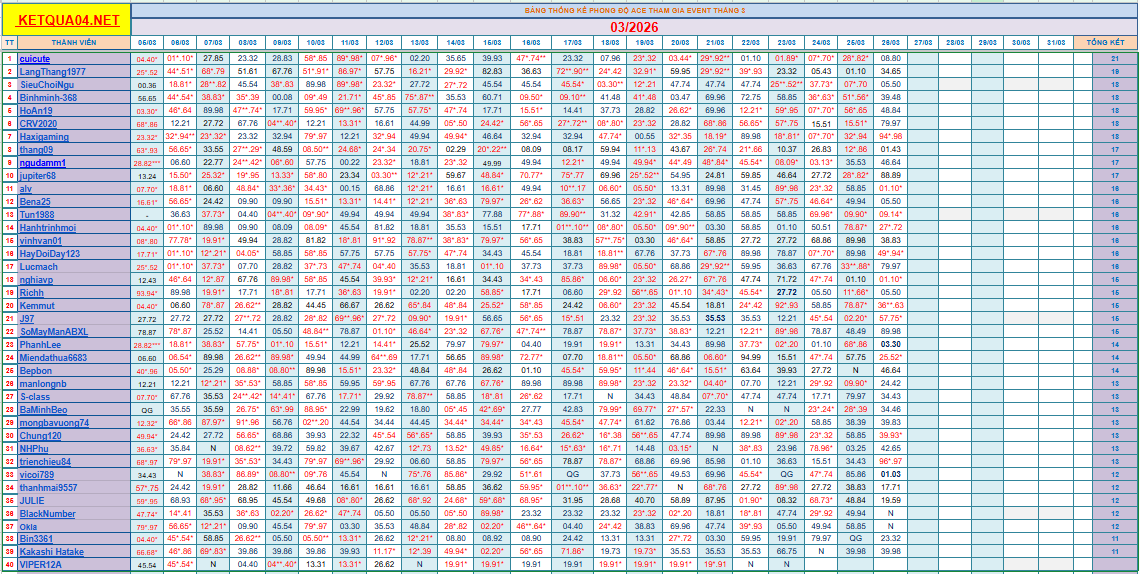Click the TT column header
The width and height of the screenshot is (1140, 574).
pos(9,44)
